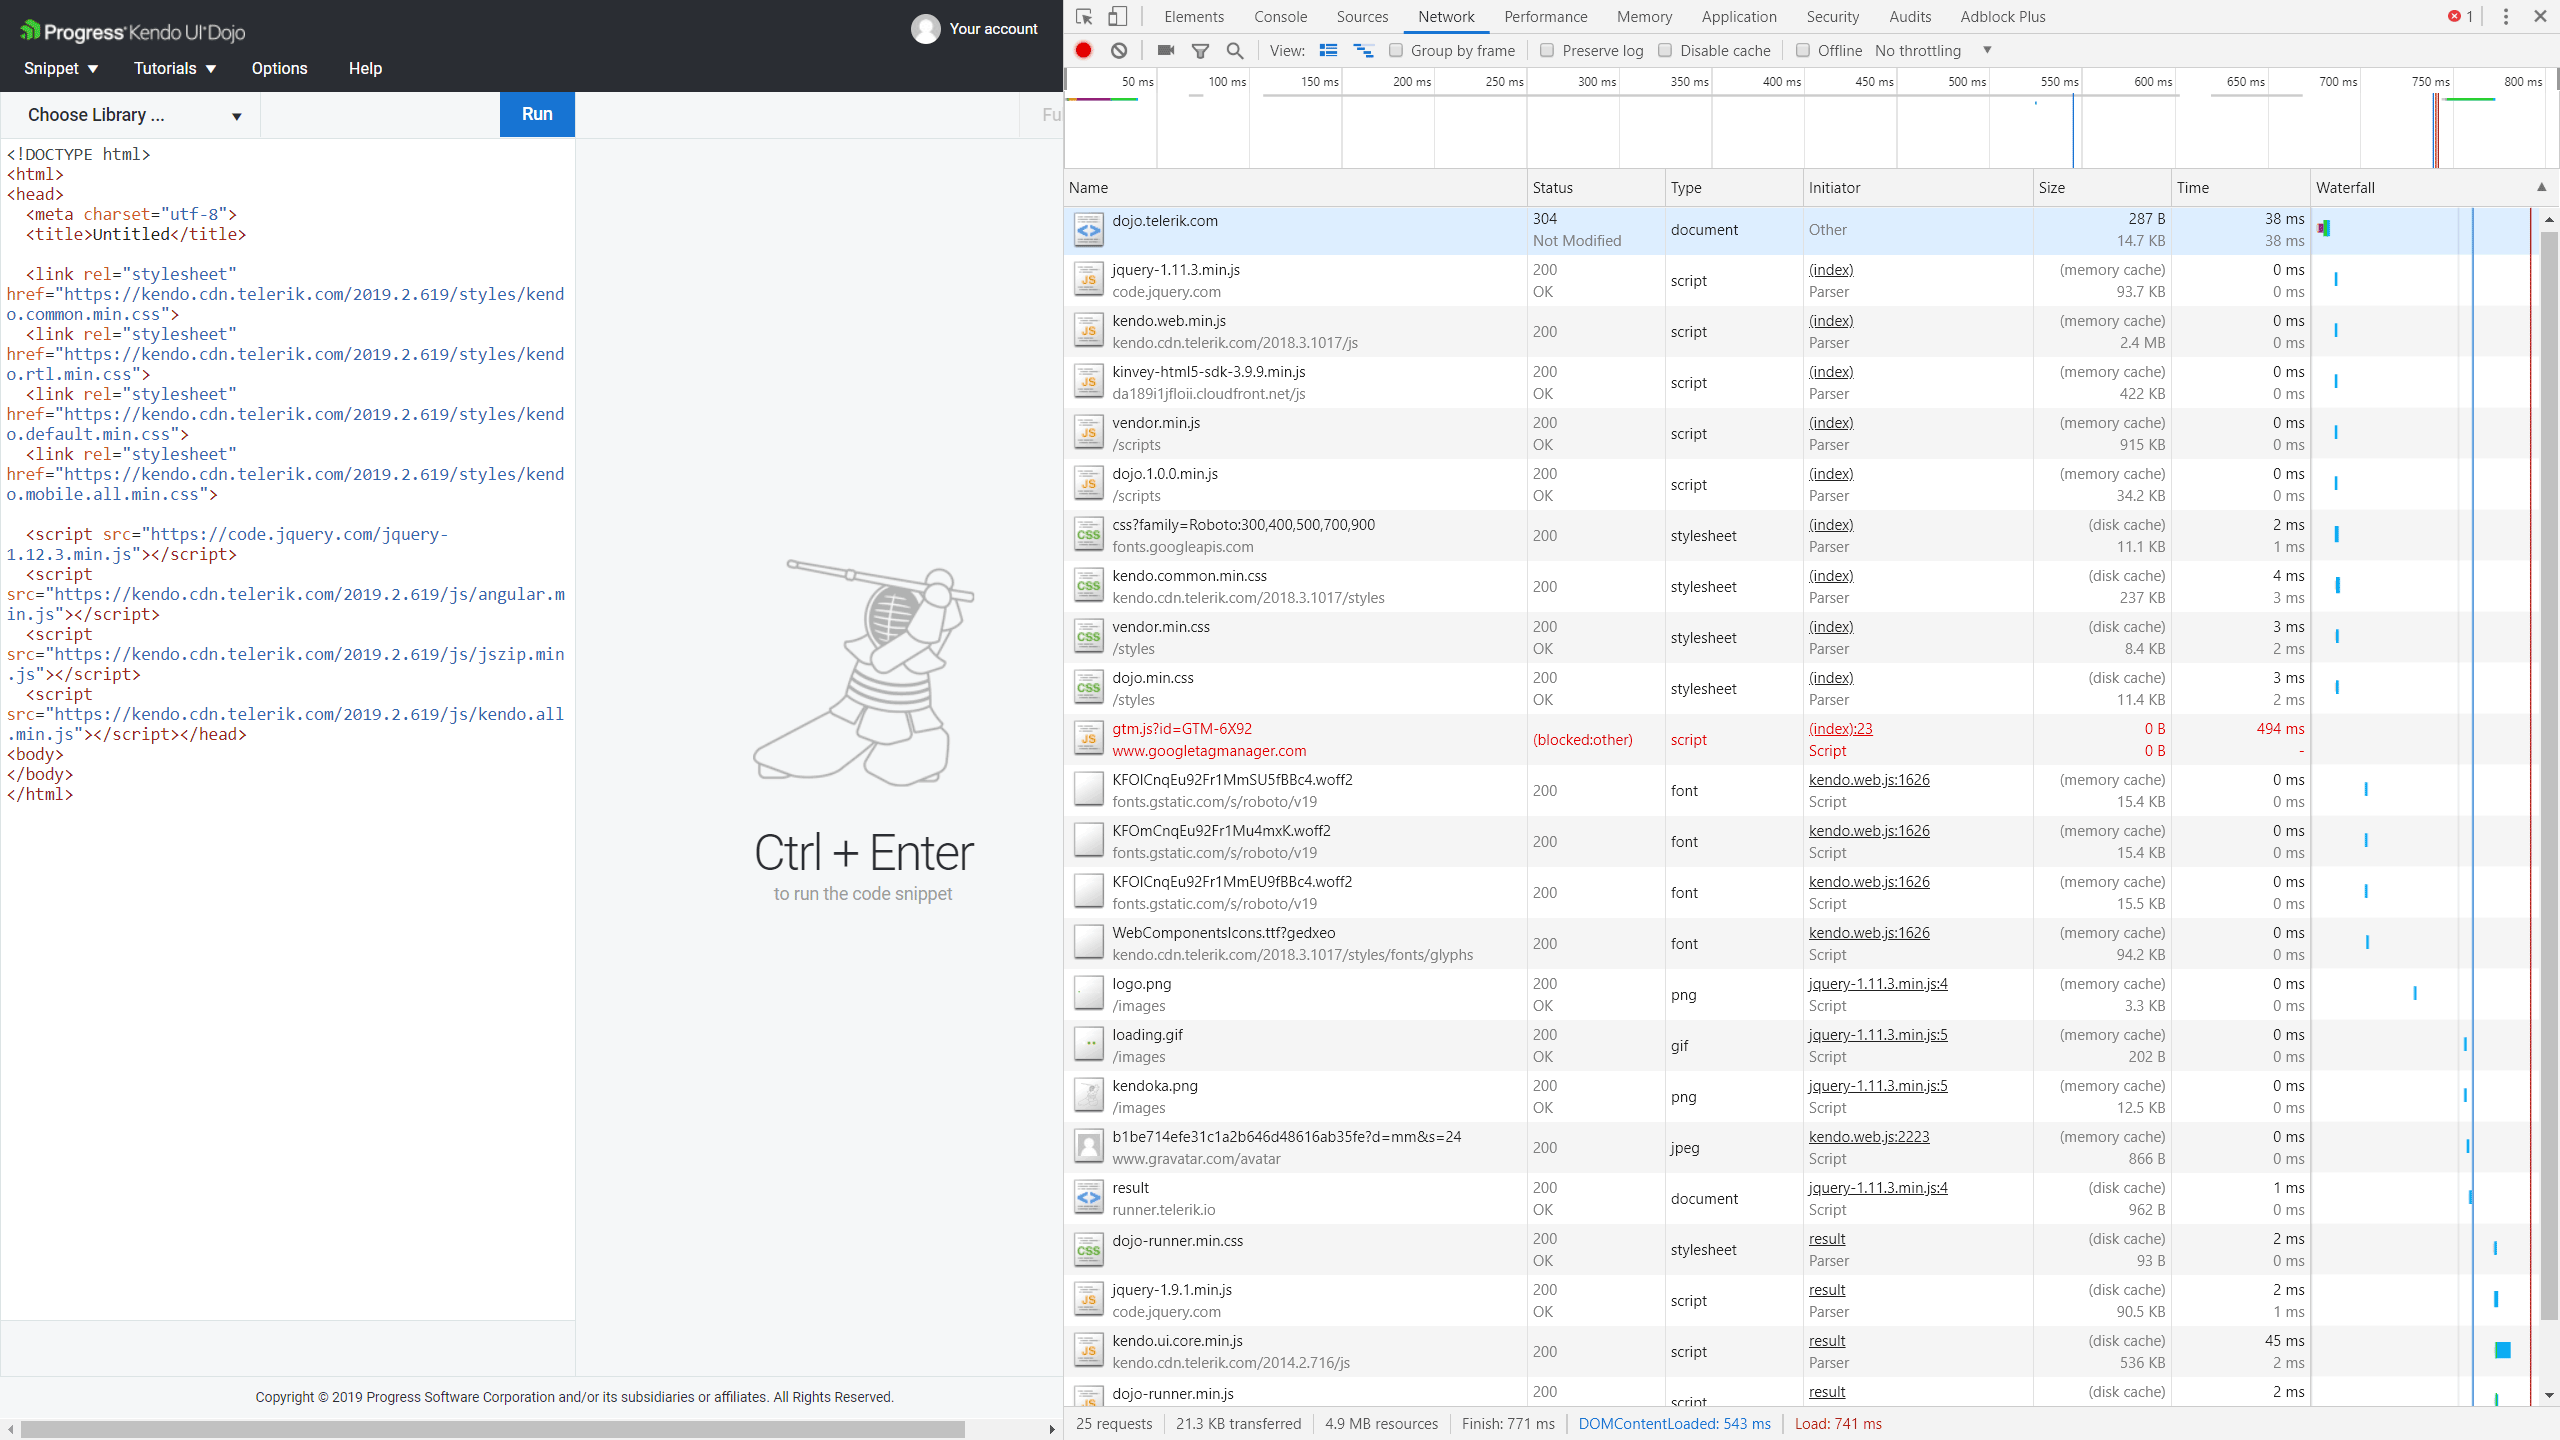
Task: Open DevTools three-dot customize menu
Action: coord(2505,16)
